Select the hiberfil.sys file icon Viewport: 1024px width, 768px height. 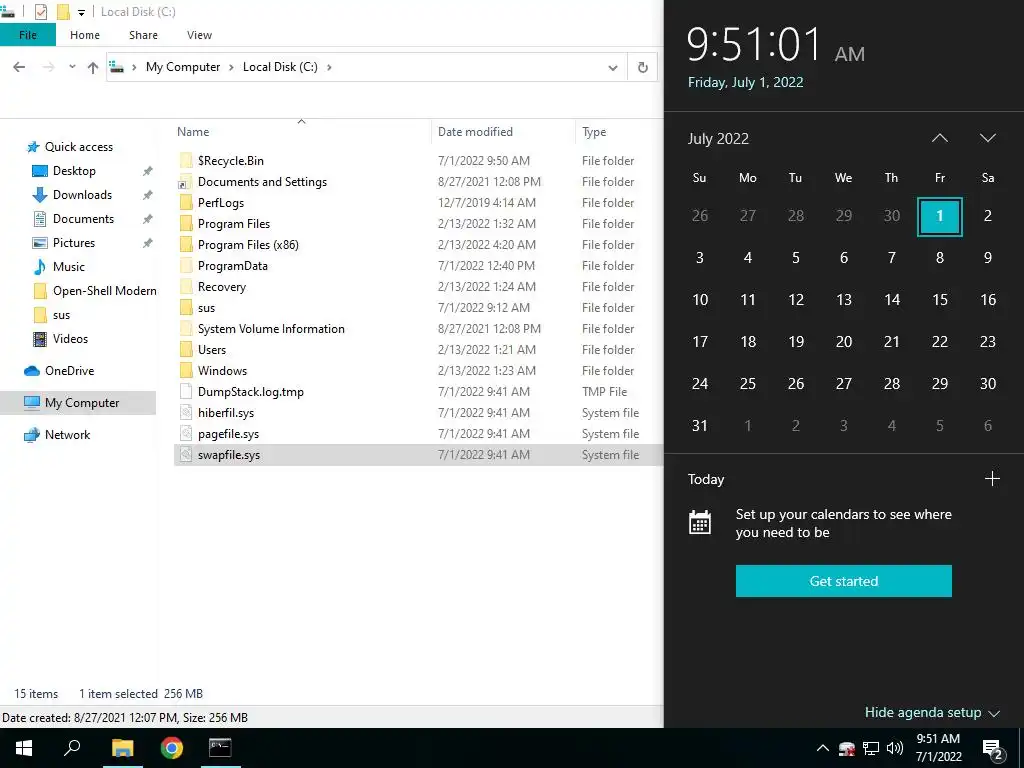point(186,413)
